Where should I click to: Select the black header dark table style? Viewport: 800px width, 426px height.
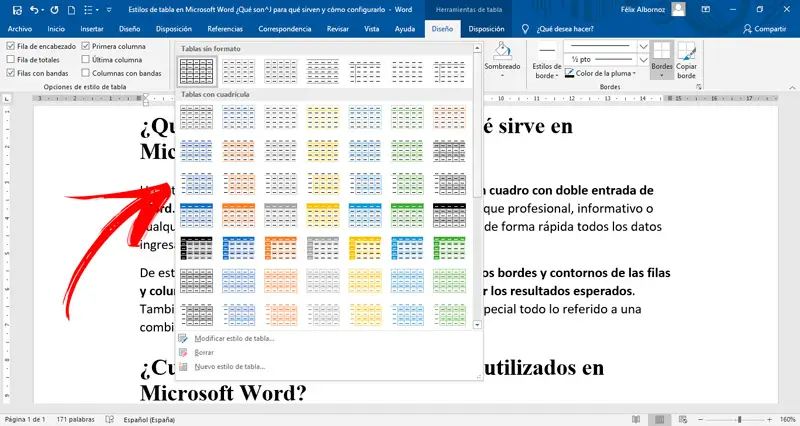pyautogui.click(x=449, y=215)
